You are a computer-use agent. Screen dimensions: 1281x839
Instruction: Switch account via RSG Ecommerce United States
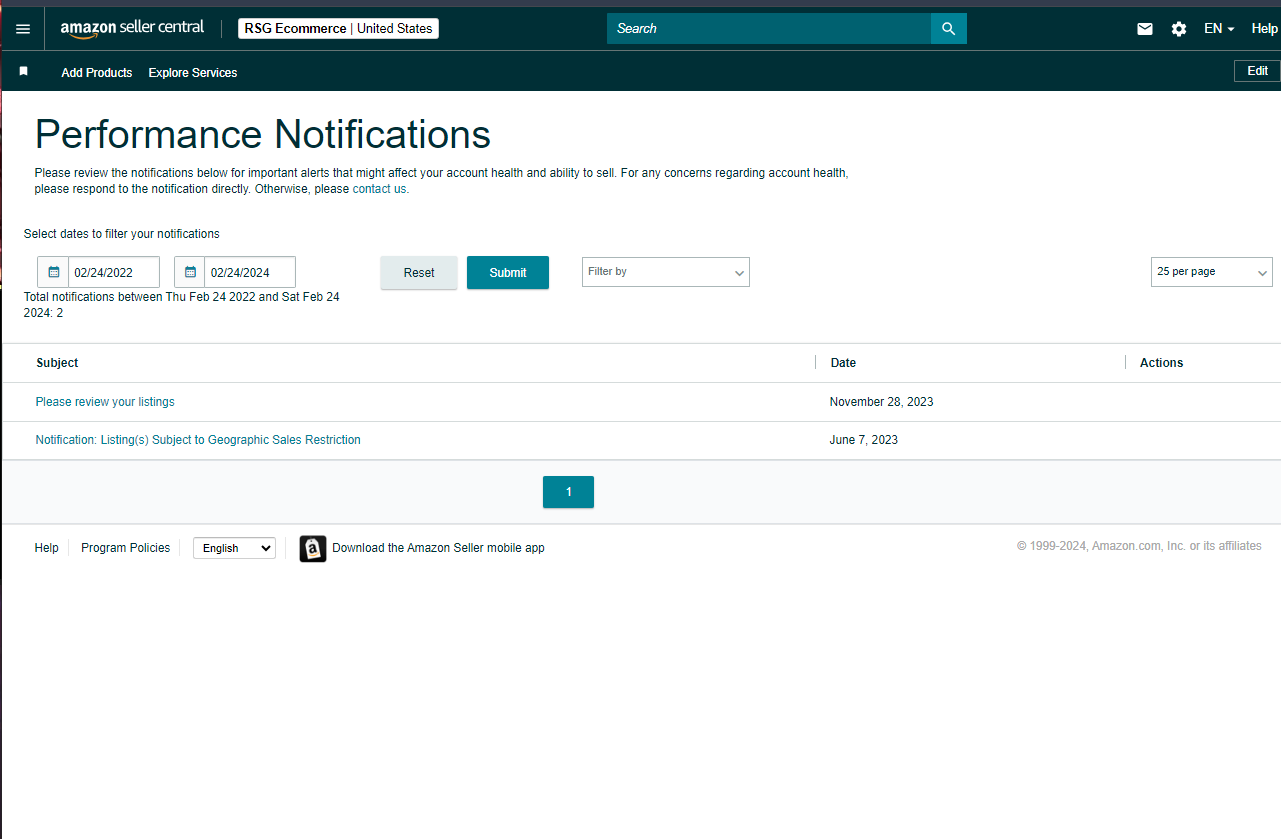coord(338,29)
